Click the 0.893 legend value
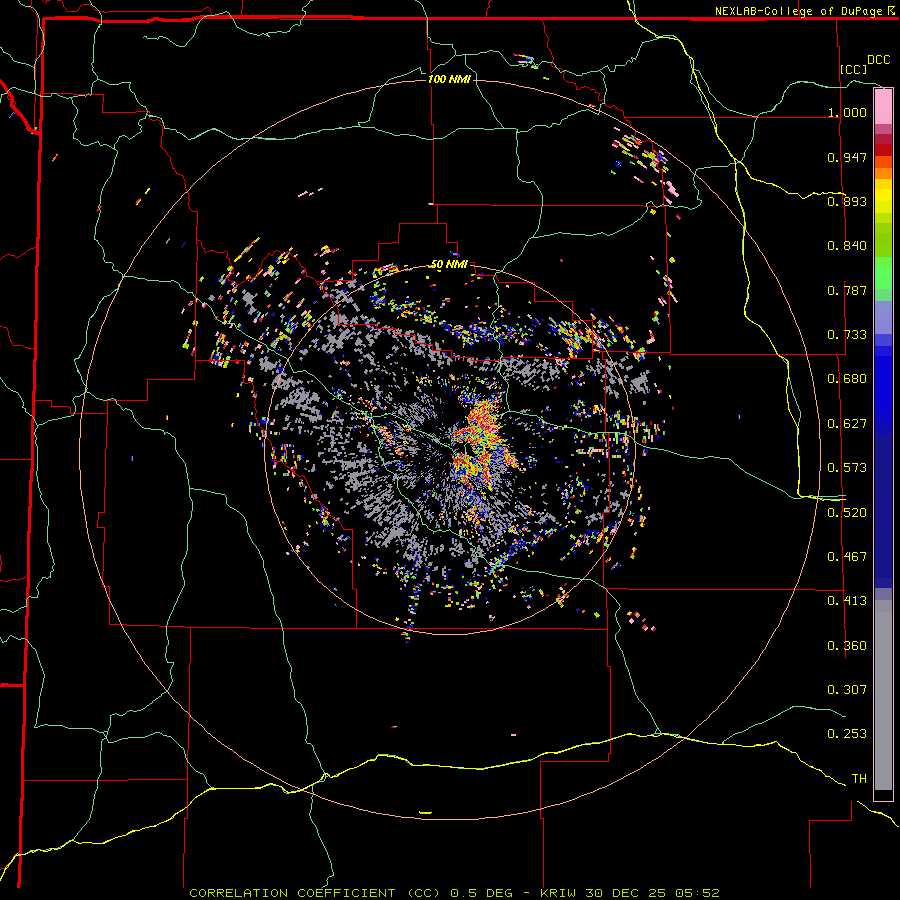 pos(847,201)
